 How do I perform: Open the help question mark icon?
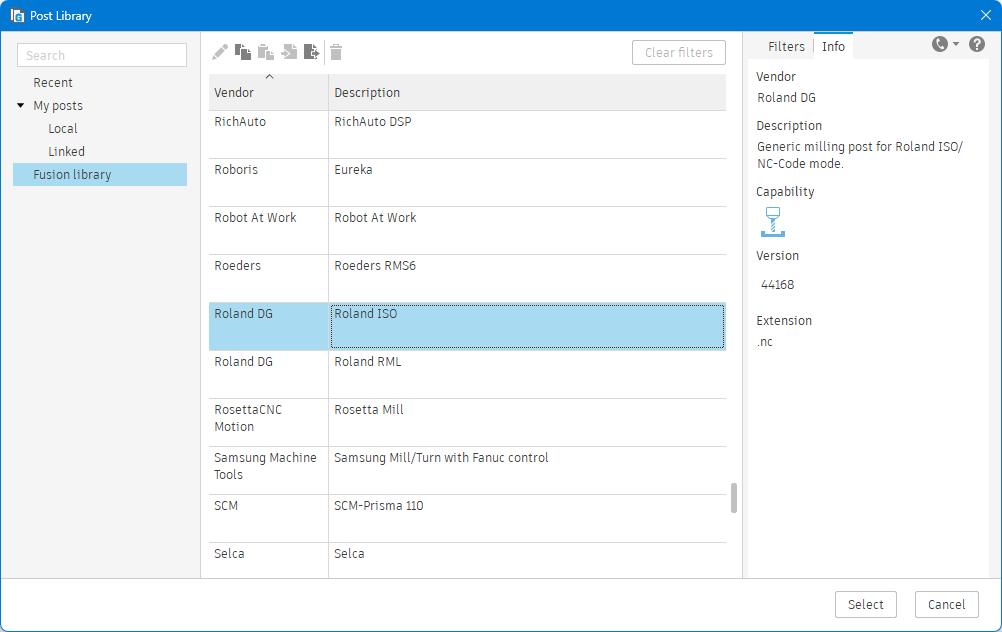[x=976, y=44]
